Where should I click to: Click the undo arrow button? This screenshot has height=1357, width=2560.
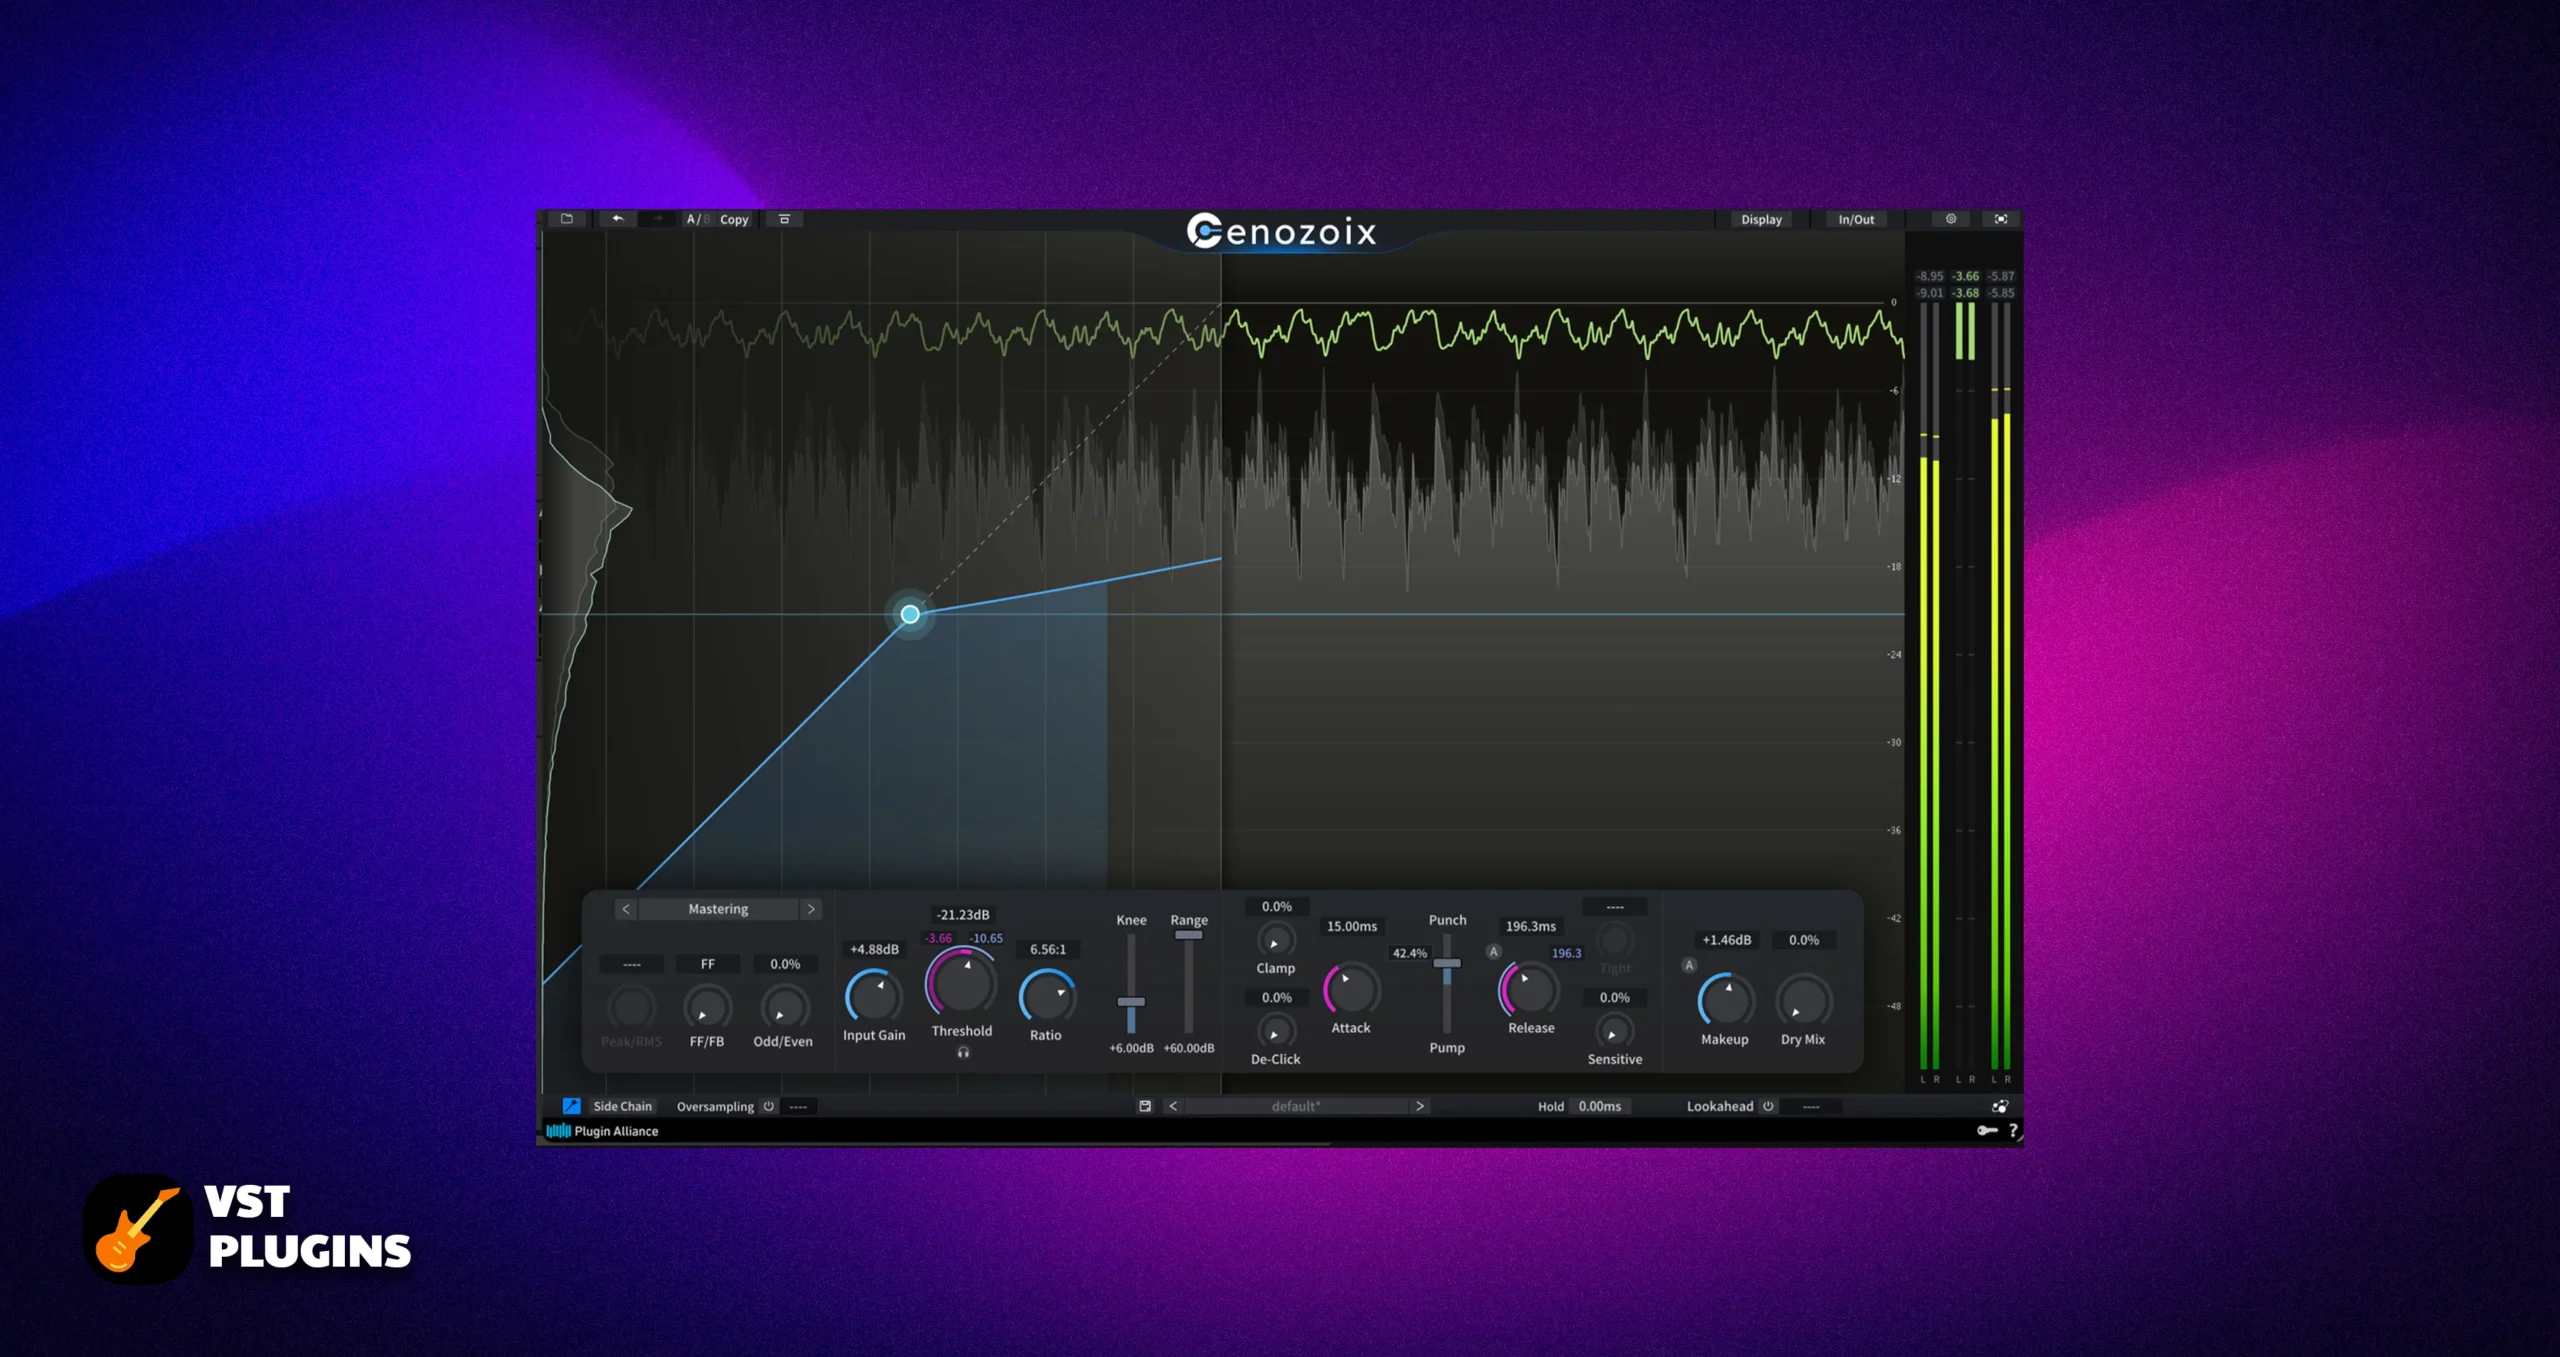point(618,219)
